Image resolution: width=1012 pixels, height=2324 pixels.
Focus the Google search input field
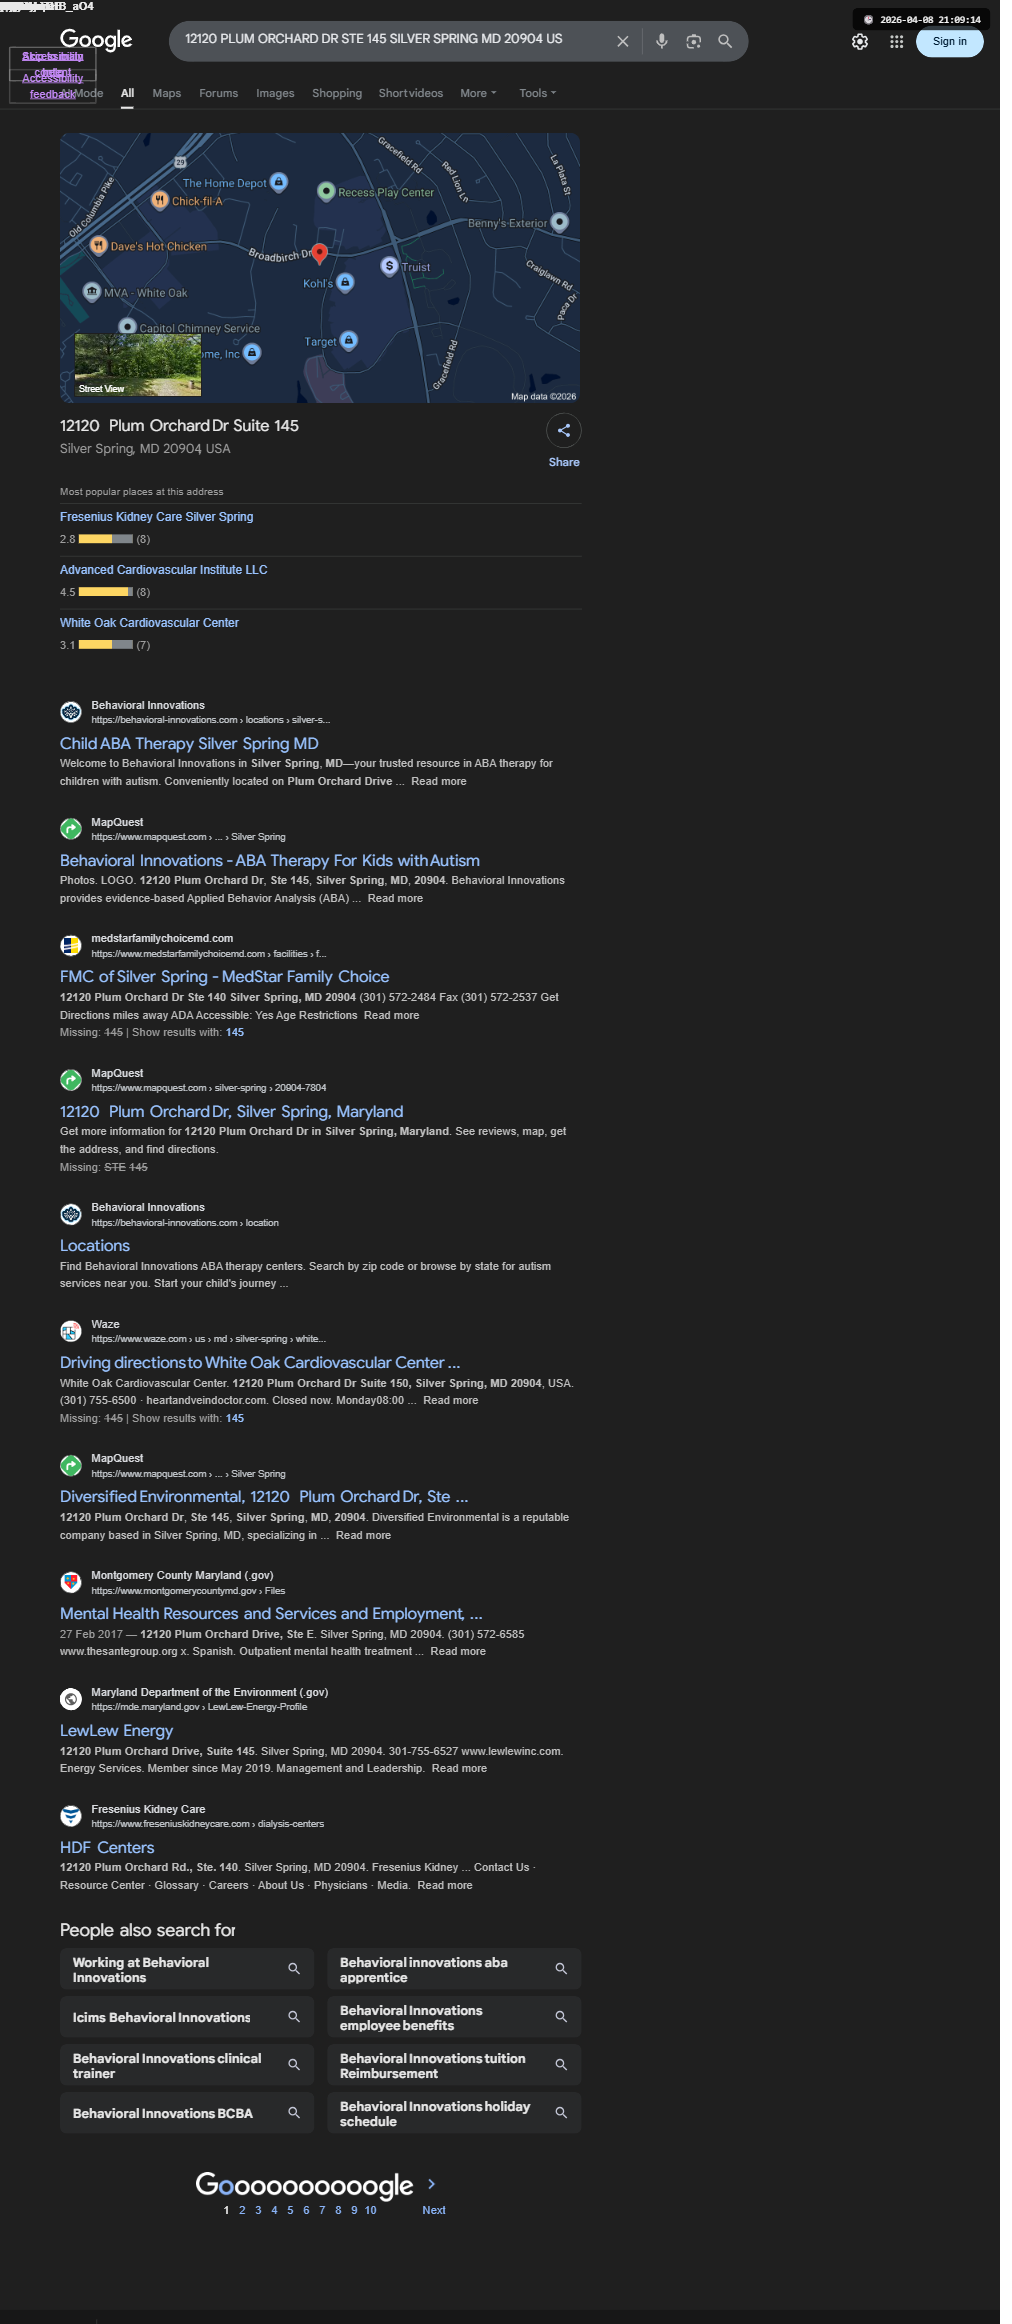[x=390, y=40]
